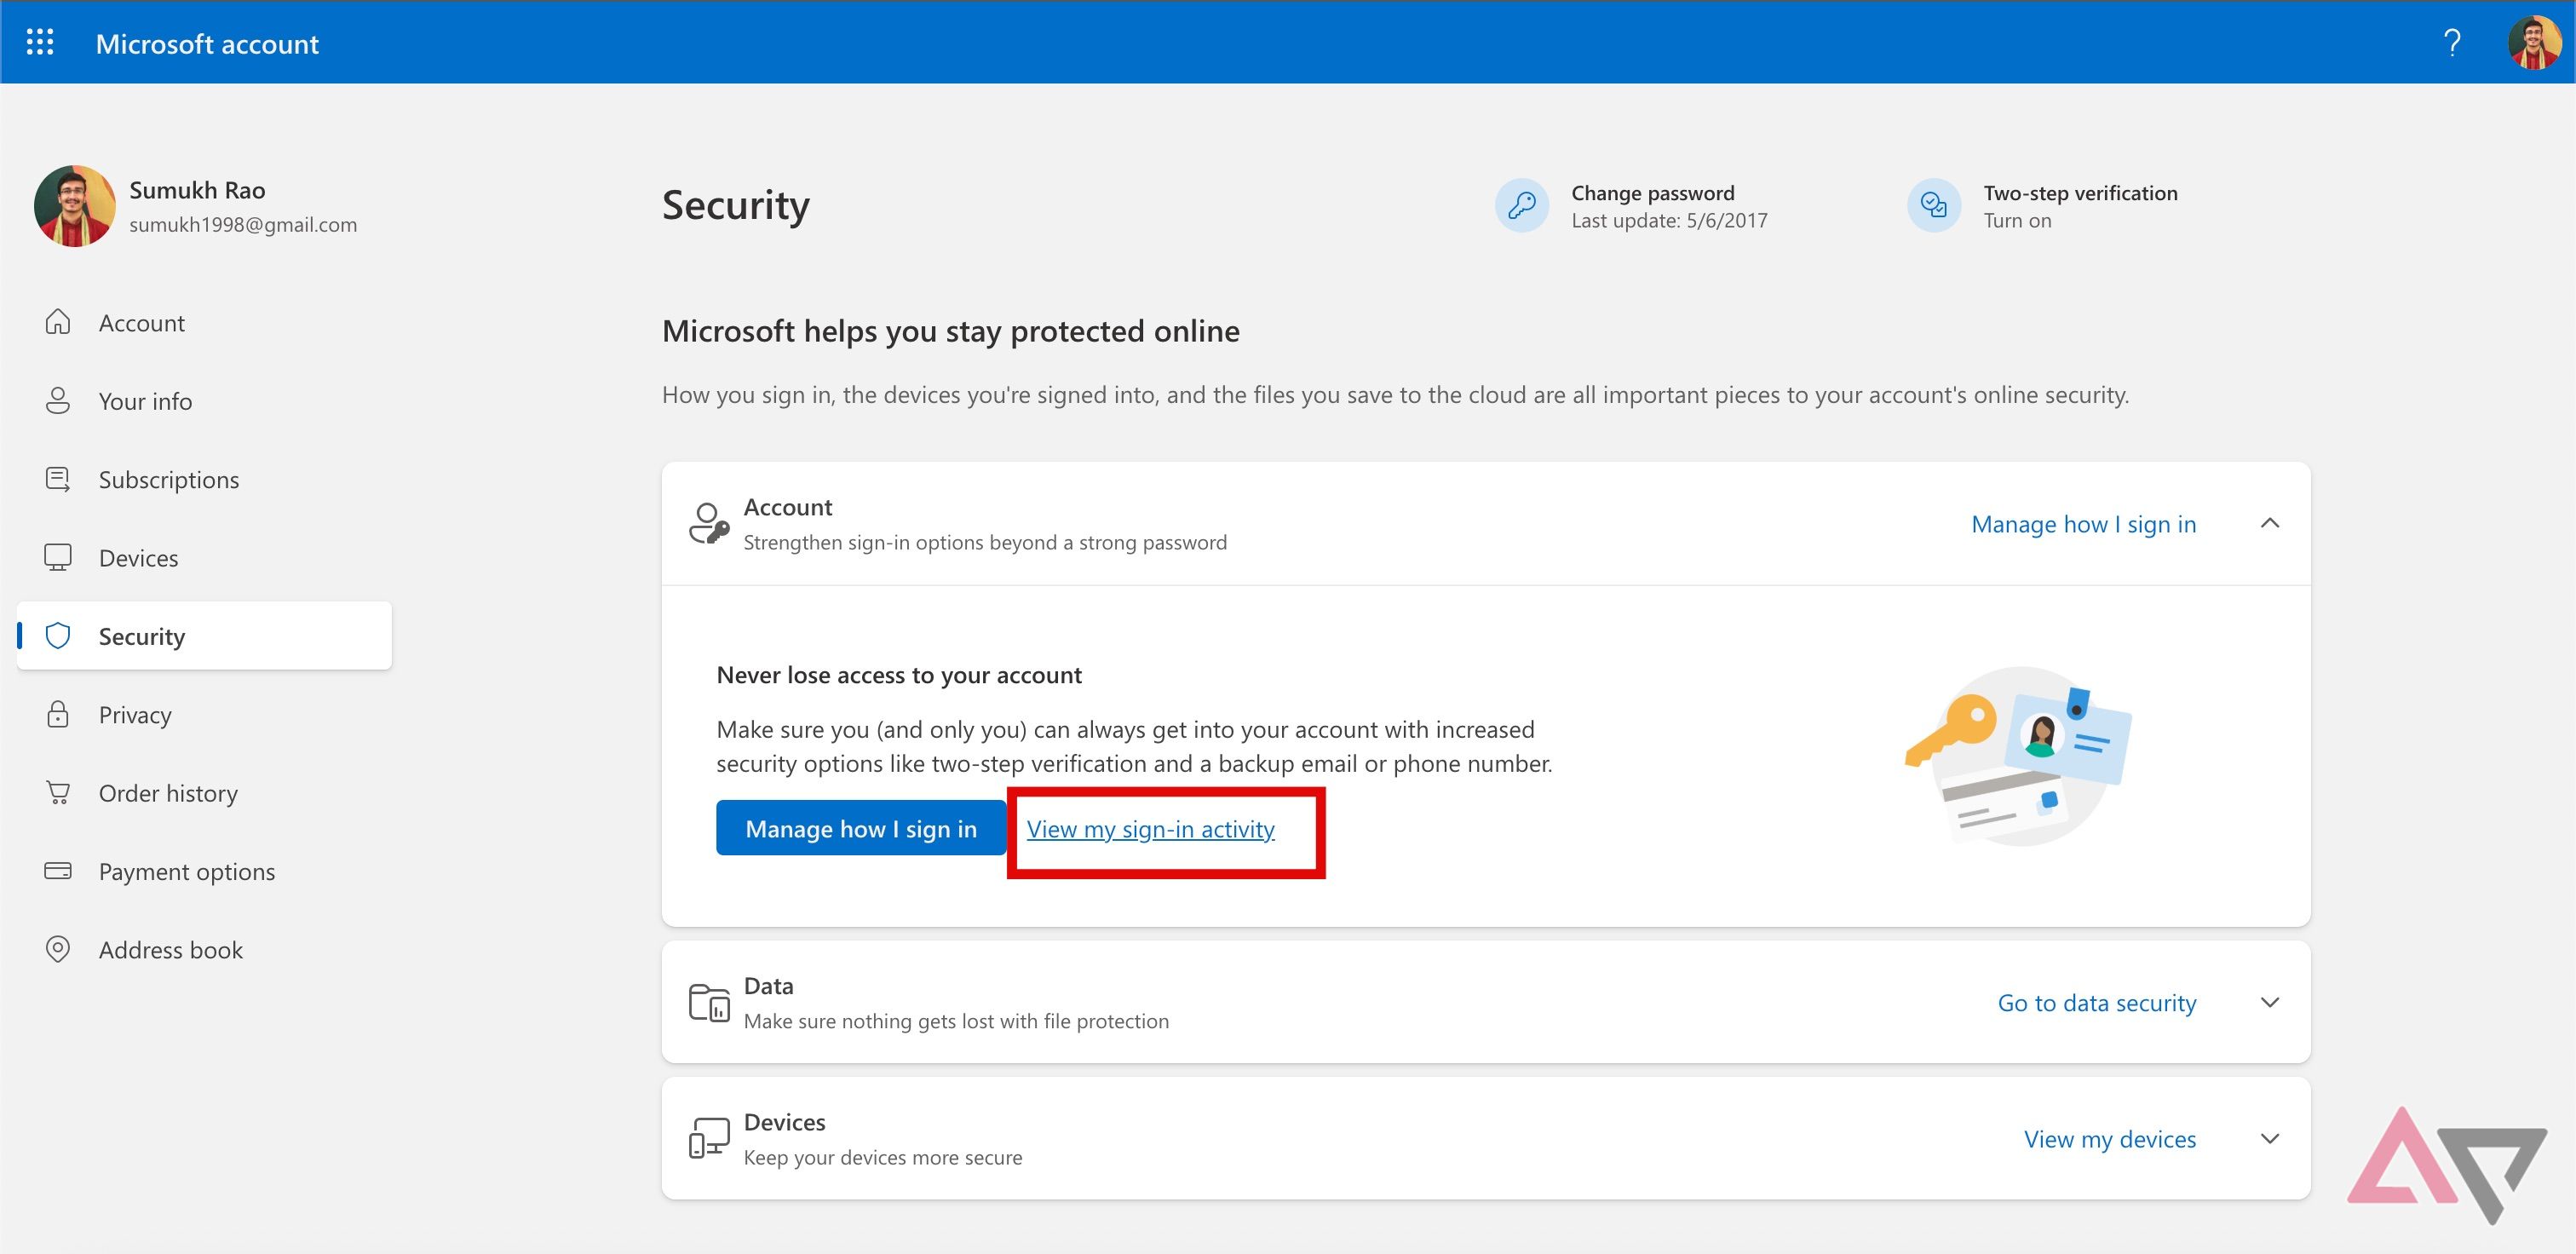Click the monitor icon beside Devices
The image size is (2576, 1254).
tap(58, 557)
